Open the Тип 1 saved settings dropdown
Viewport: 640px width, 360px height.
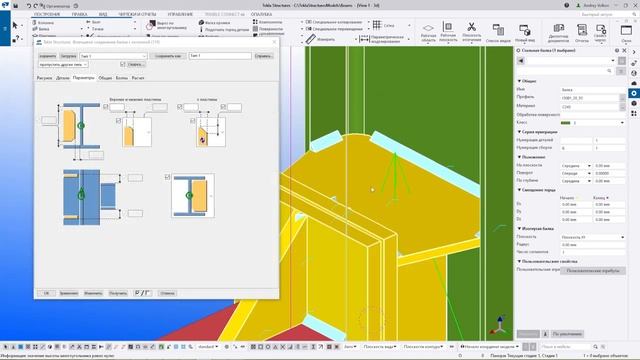[113, 56]
